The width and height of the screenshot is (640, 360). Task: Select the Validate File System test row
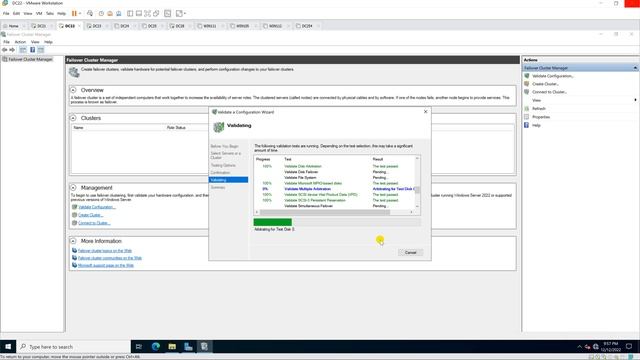tap(335, 178)
